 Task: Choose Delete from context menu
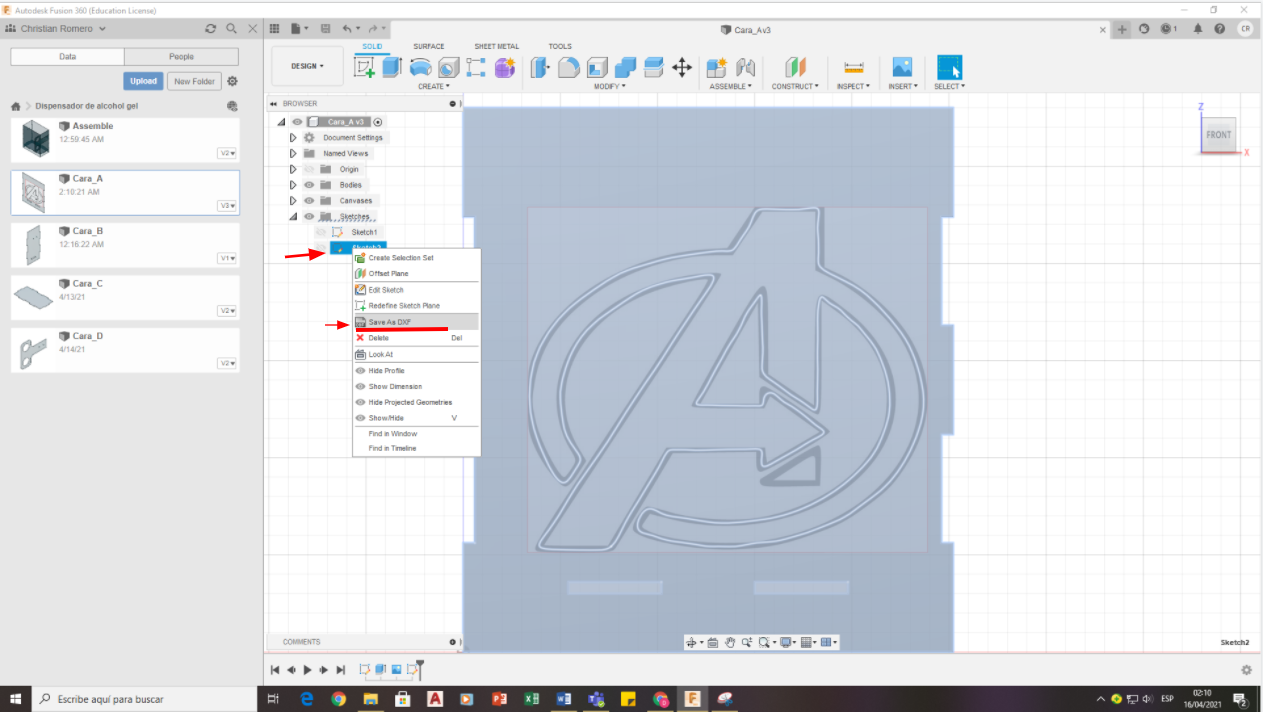pyautogui.click(x=416, y=338)
